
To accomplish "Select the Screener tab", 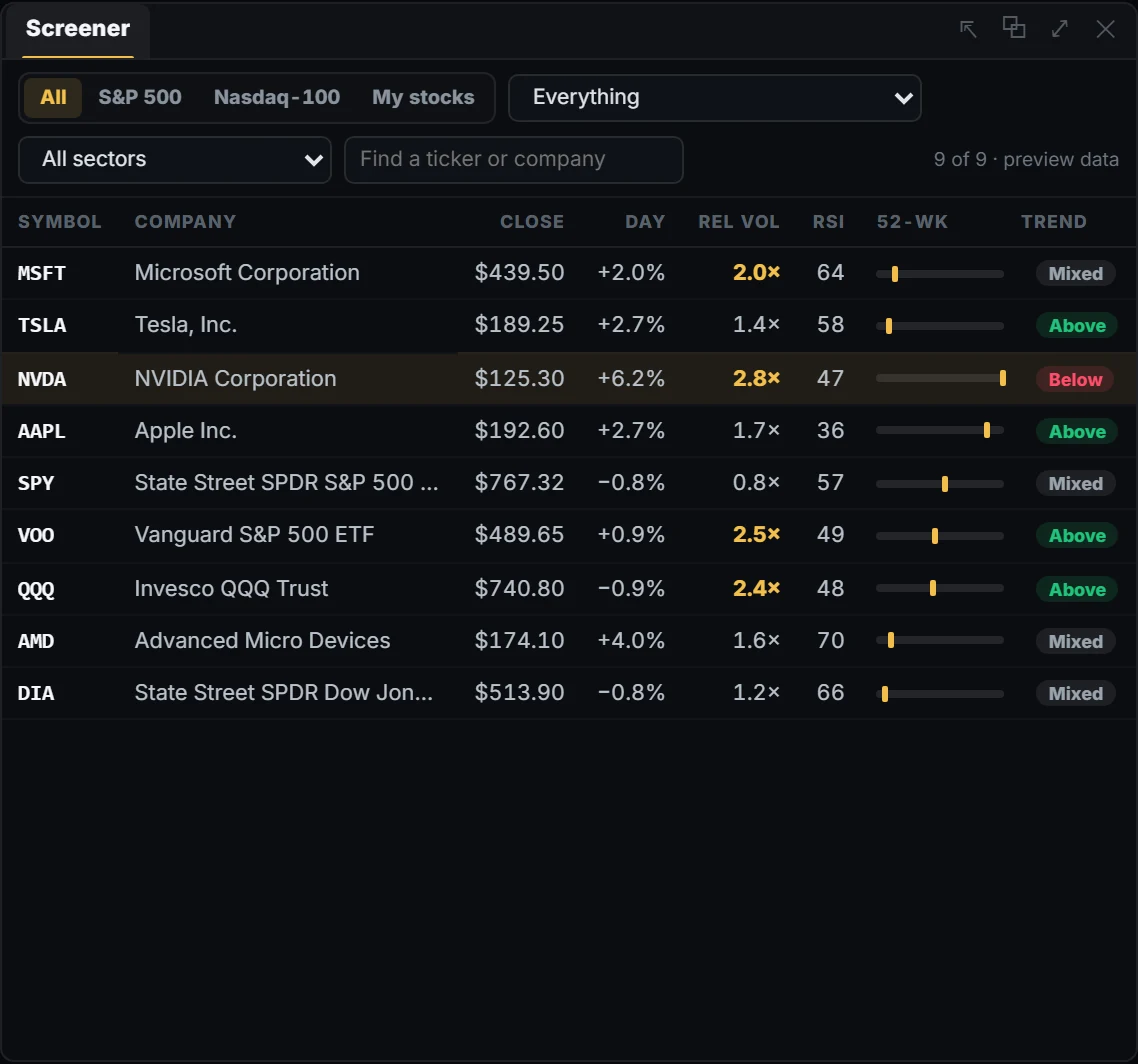I will [x=78, y=29].
